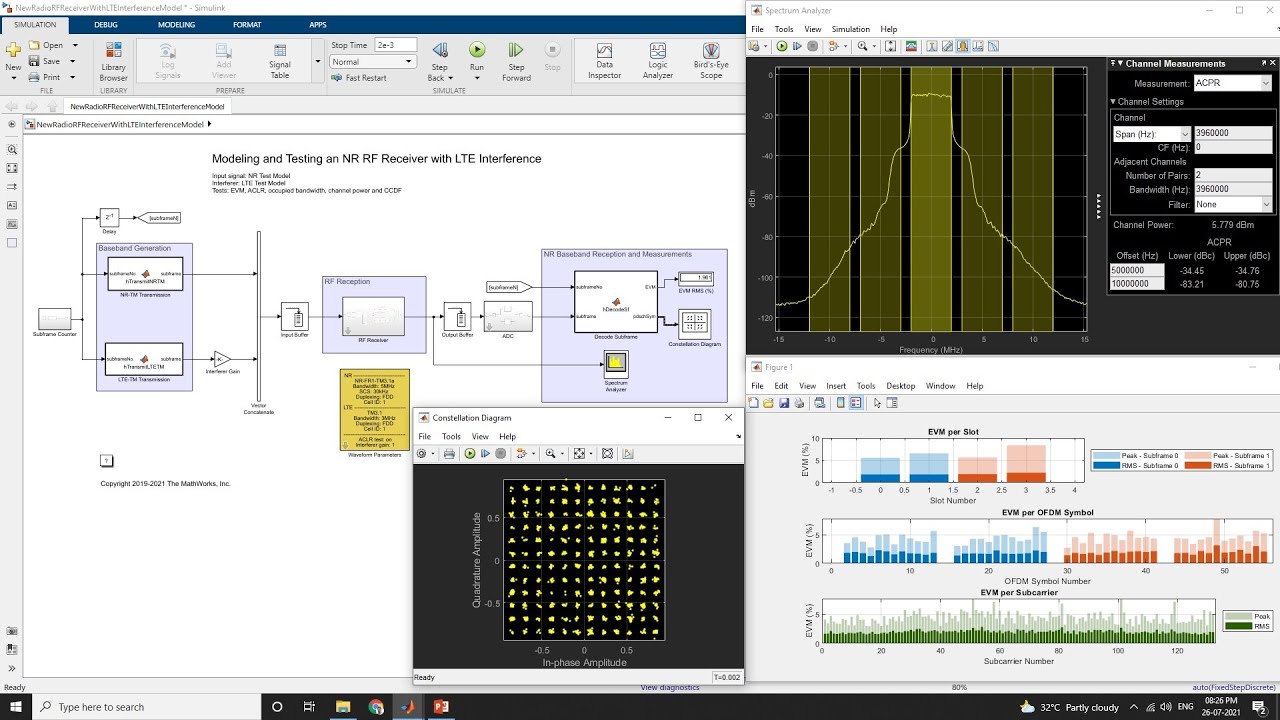This screenshot has height=720, width=1280.
Task: Click Step Forward in Simulink toolbar
Action: [x=516, y=61]
